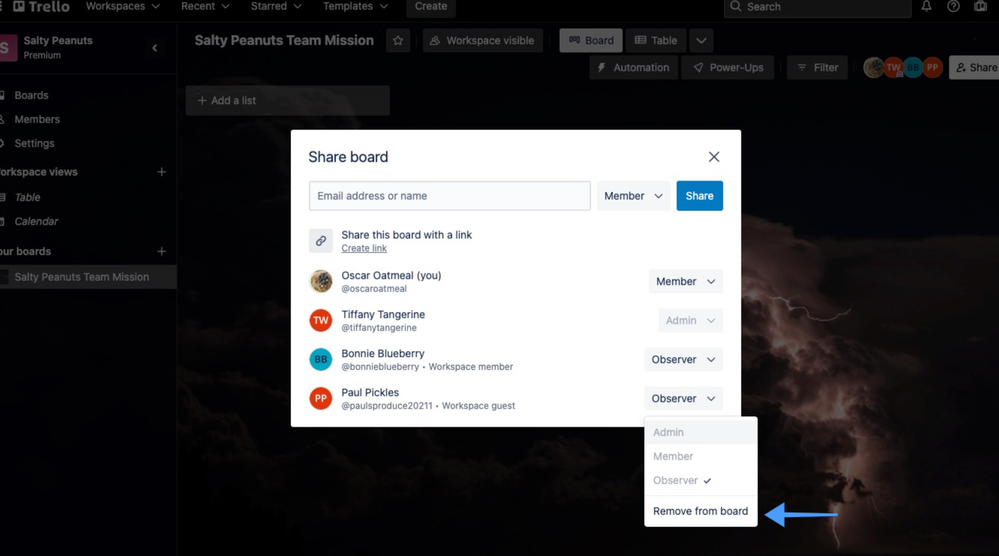Click the @paulsproduce20211 username text
Viewport: 999px width, 556px height.
[x=387, y=406]
